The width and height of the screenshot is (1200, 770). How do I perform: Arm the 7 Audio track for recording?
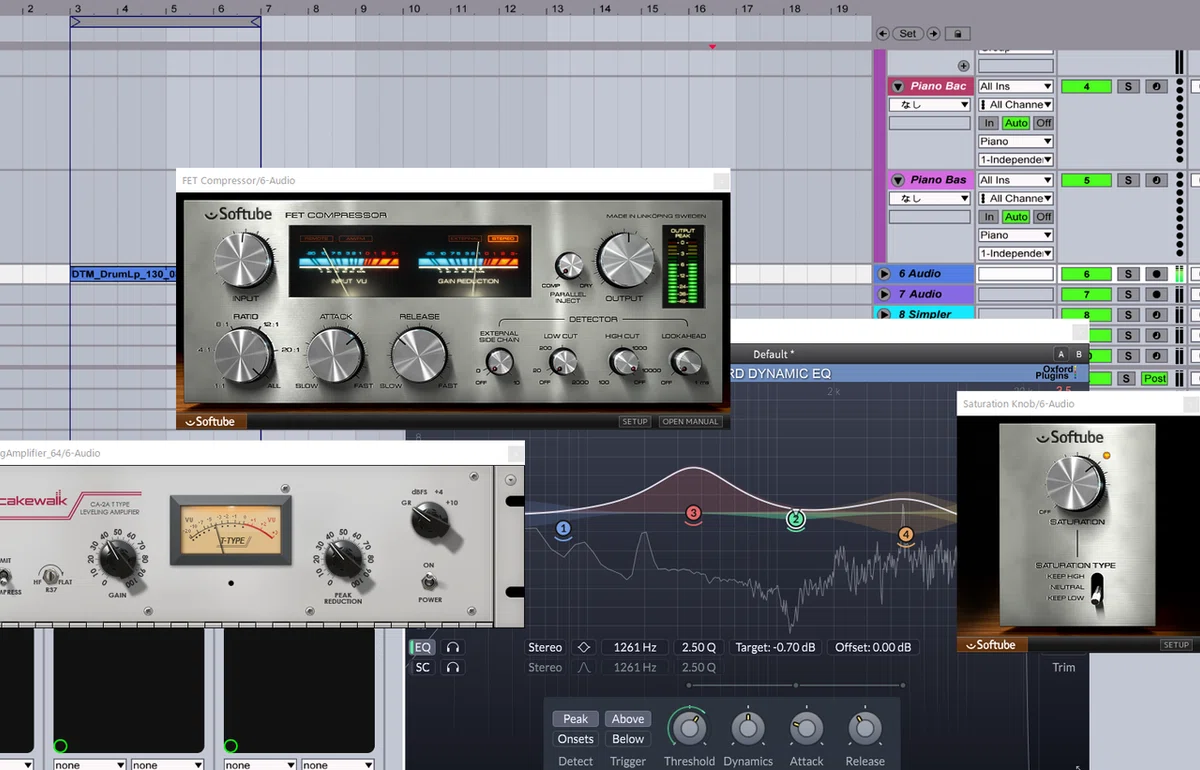click(x=1157, y=294)
